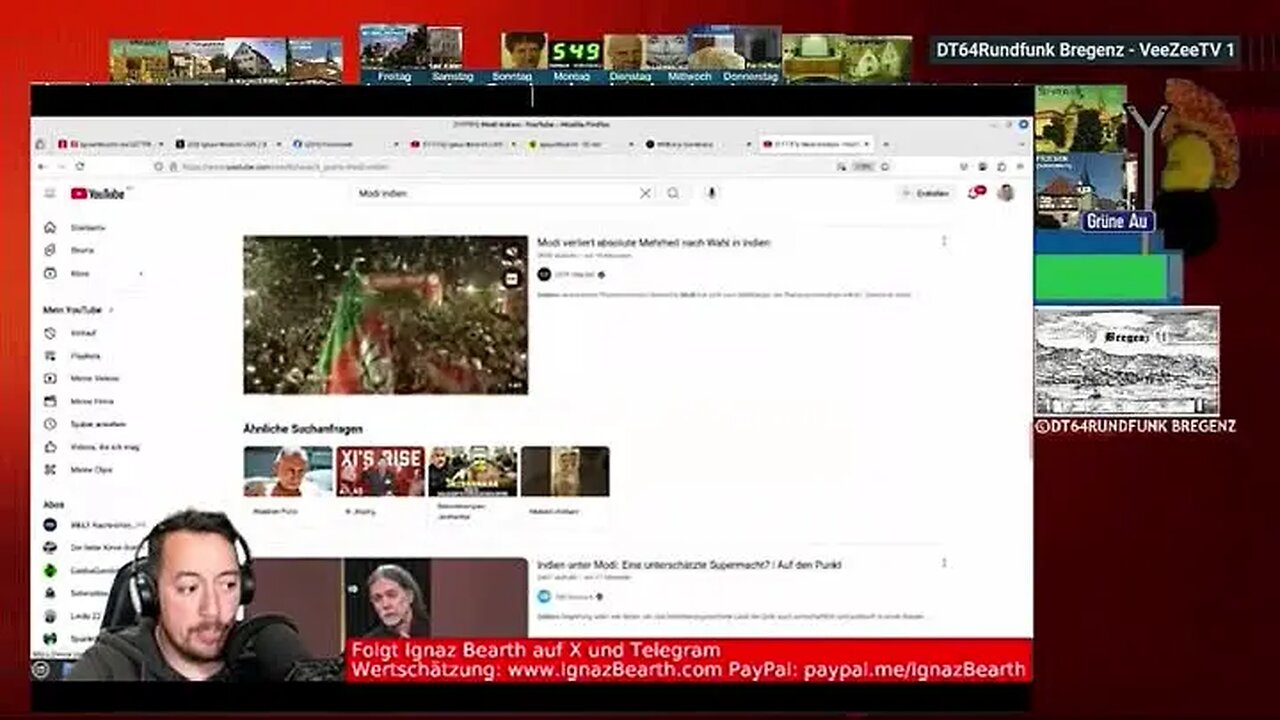This screenshot has height=720, width=1280.
Task: Expand the Abos sidebar entry arrow
Action: pyautogui.click(x=140, y=273)
